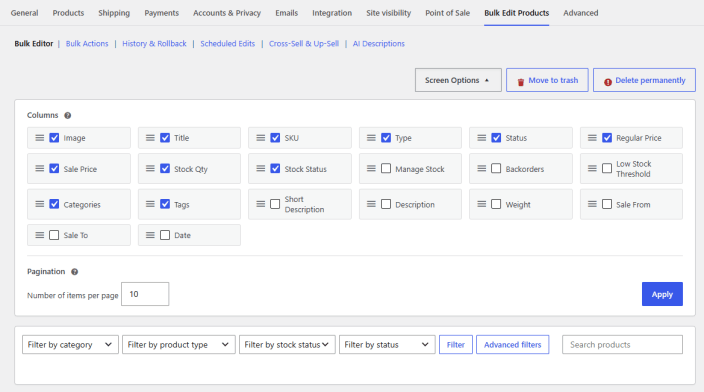Click the drag handle icon for Title column

(150, 138)
